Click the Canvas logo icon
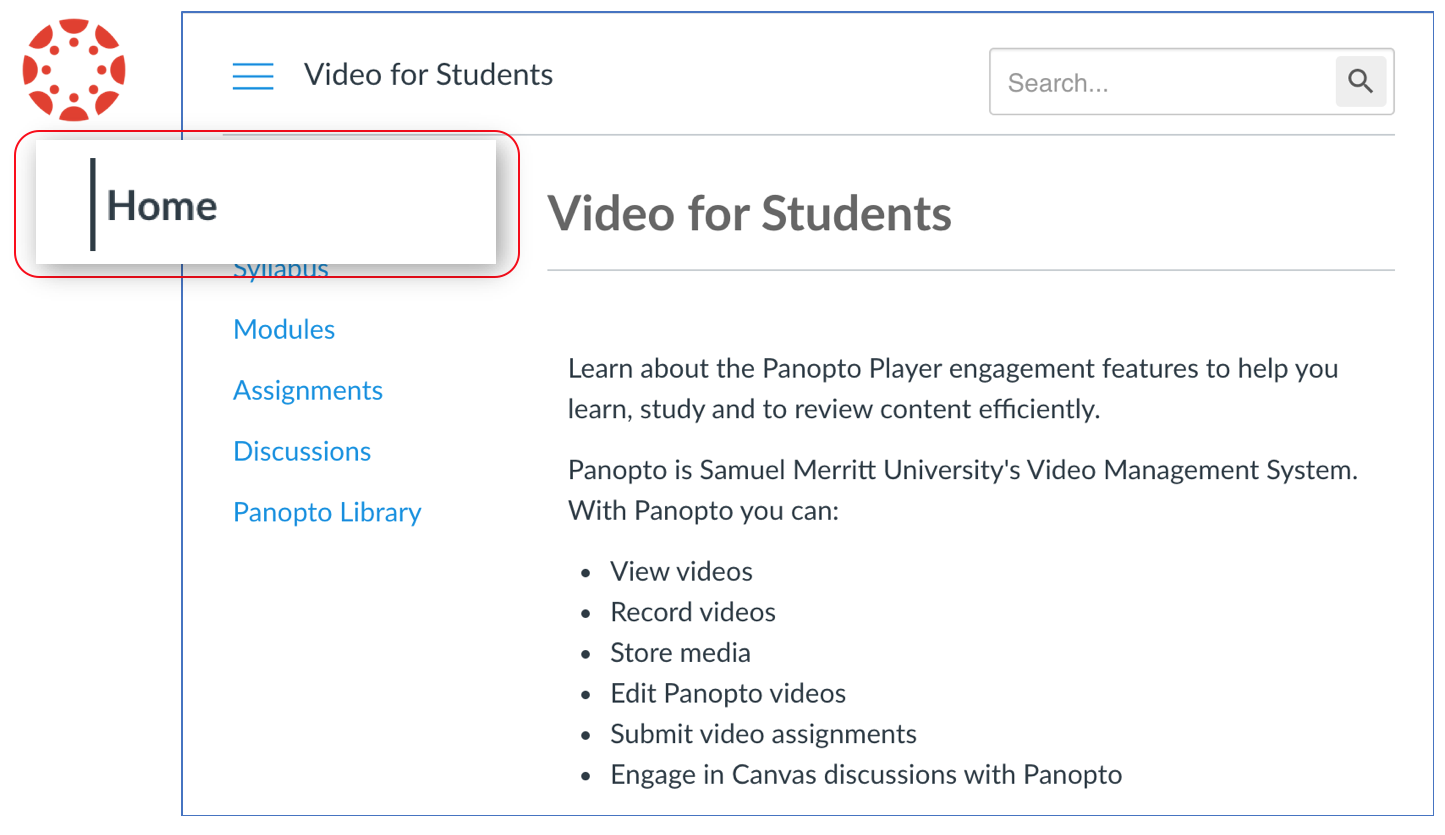1445x835 pixels. 74,70
